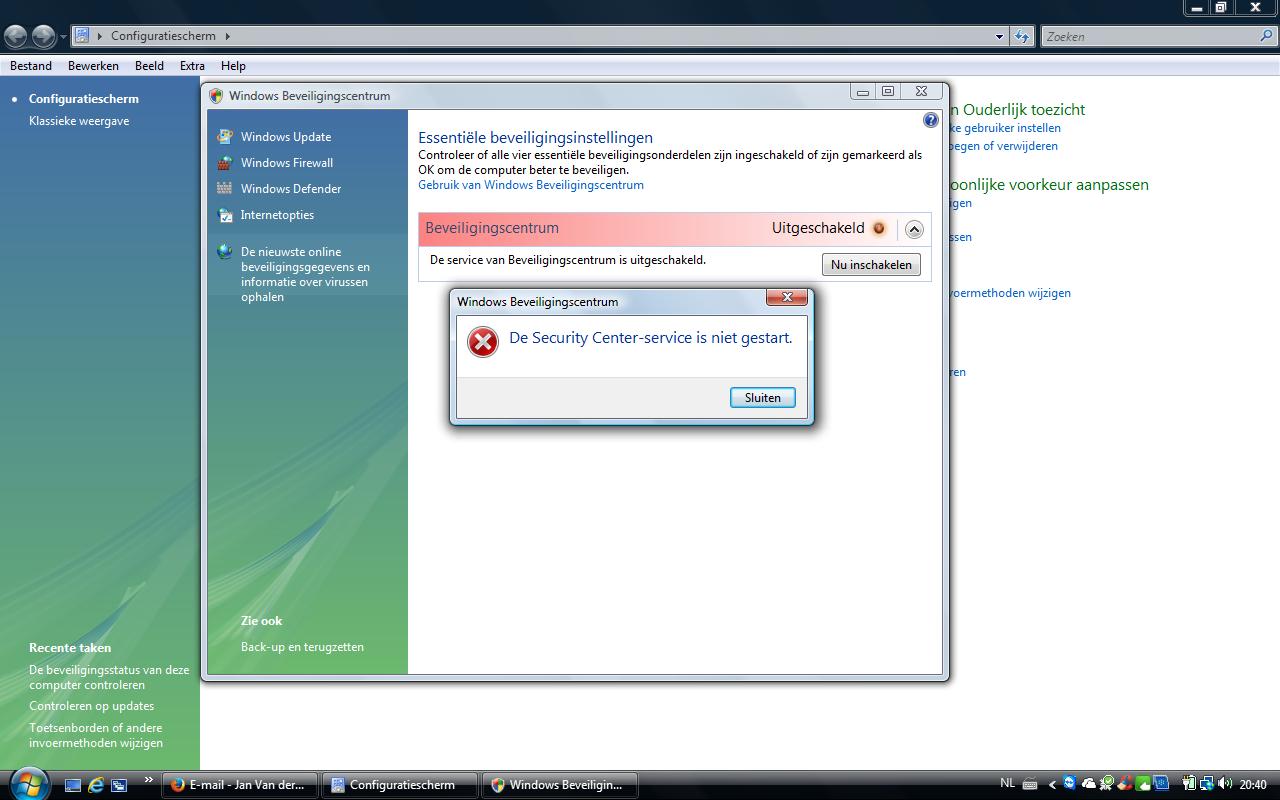Open the Beeld menu

[x=149, y=66]
